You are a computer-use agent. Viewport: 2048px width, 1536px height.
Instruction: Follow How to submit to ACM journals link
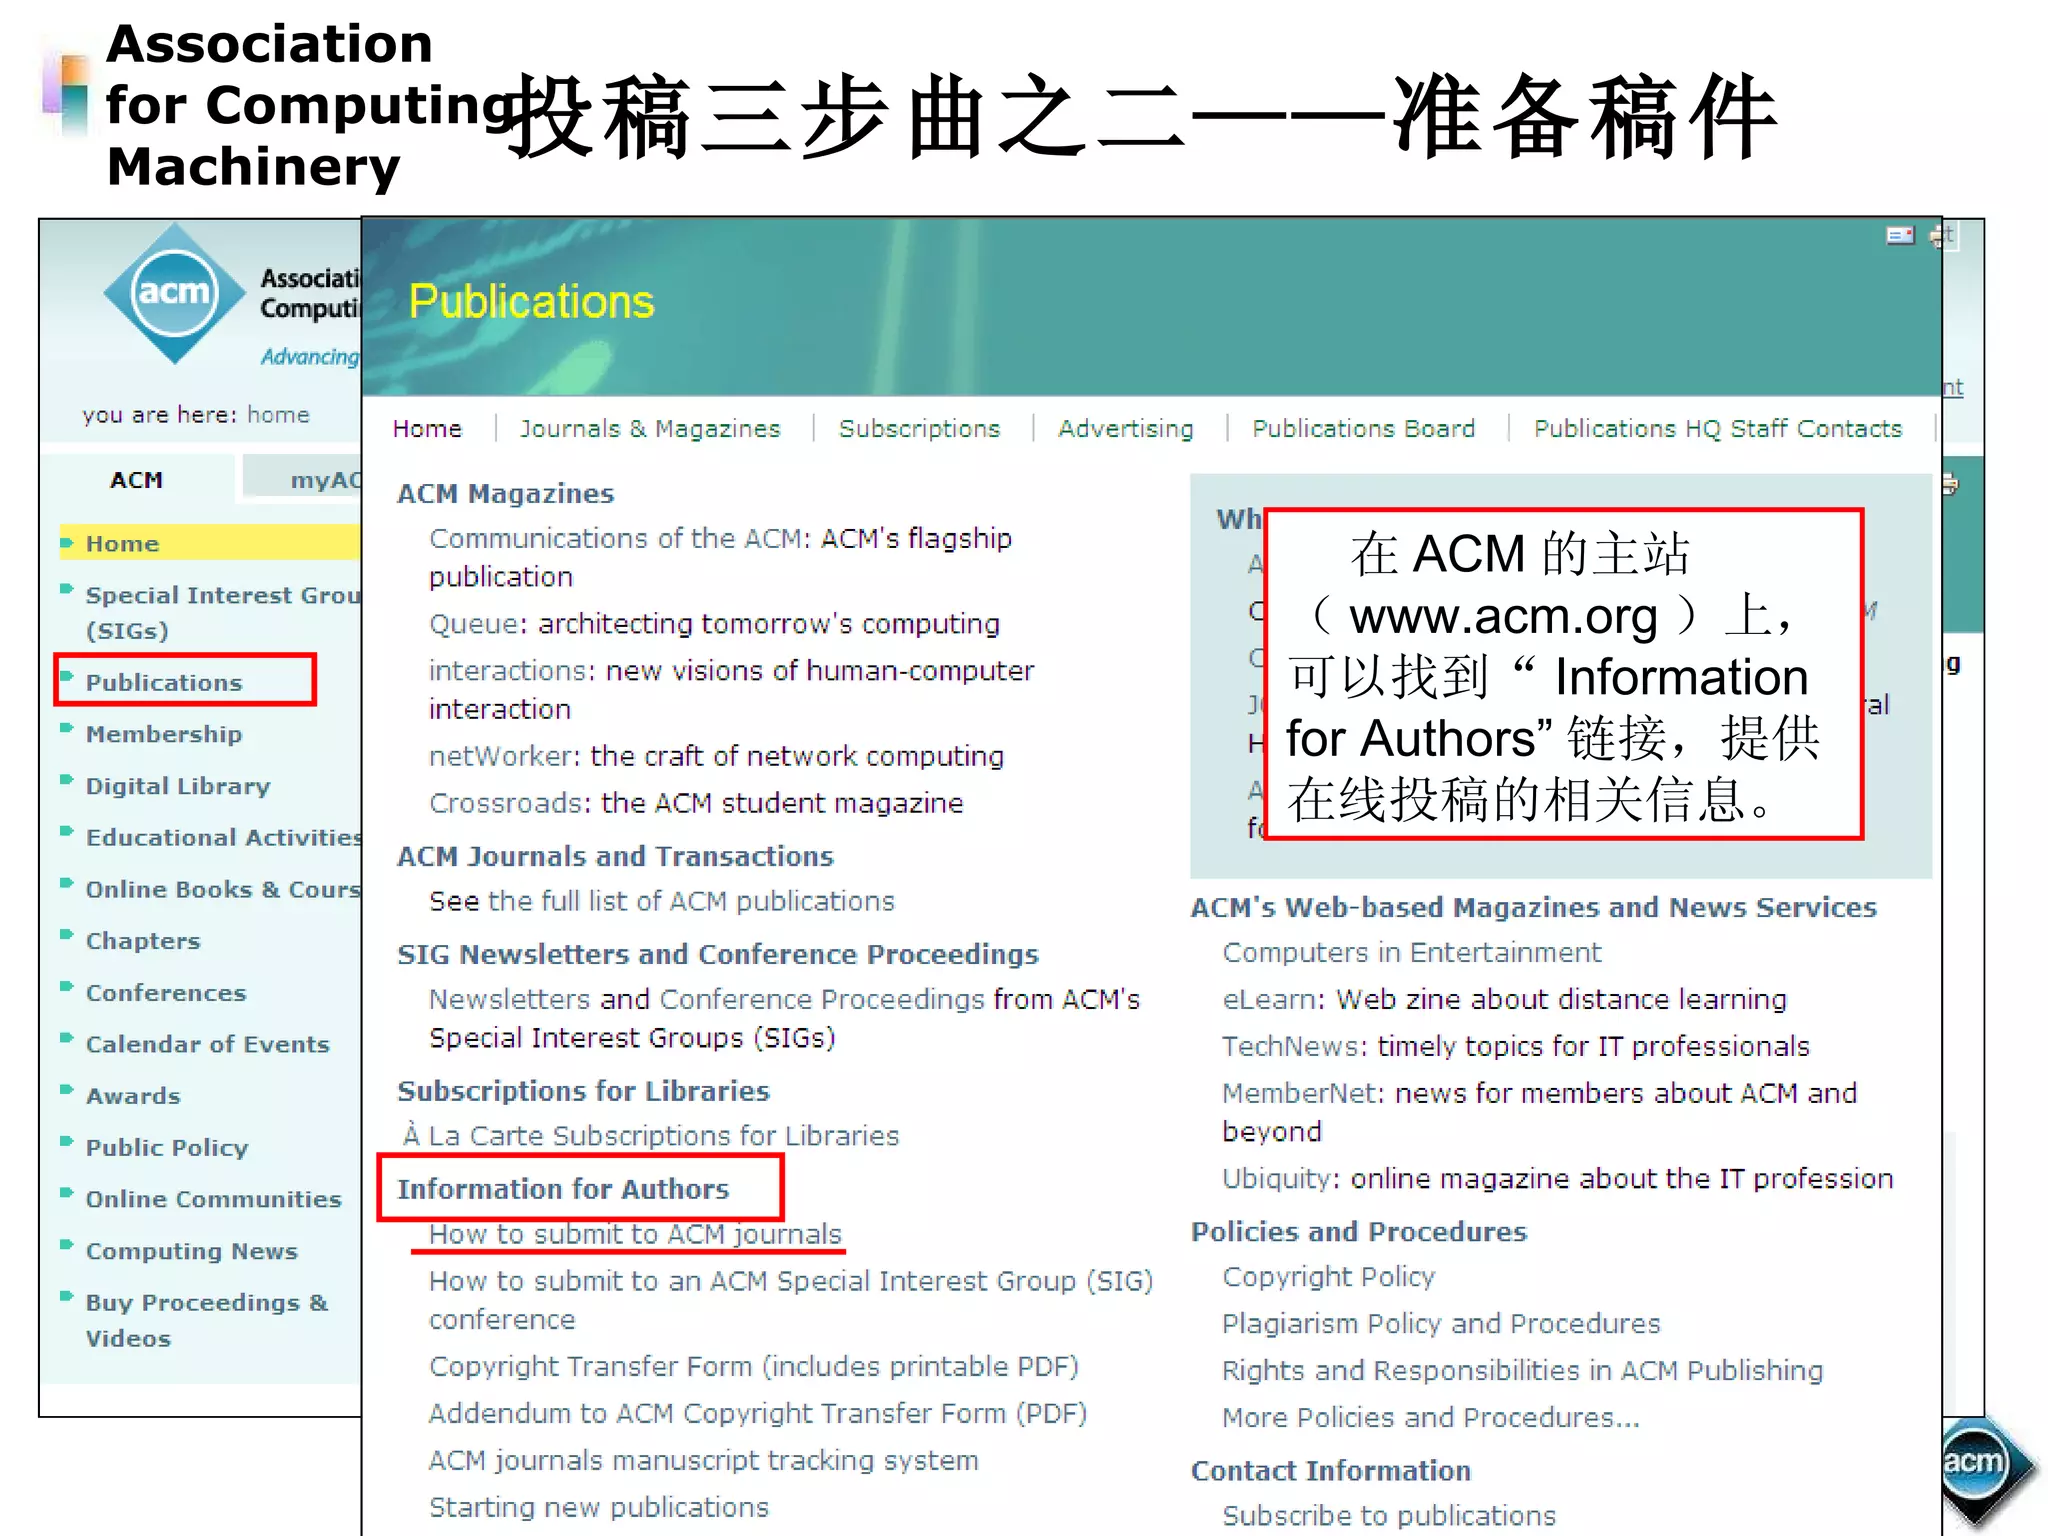[635, 1235]
